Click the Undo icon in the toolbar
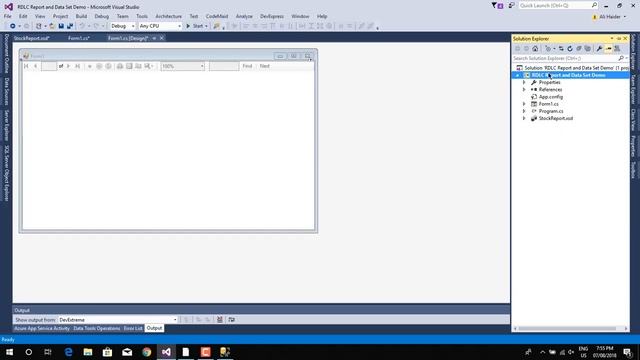640x360 pixels. click(82, 26)
